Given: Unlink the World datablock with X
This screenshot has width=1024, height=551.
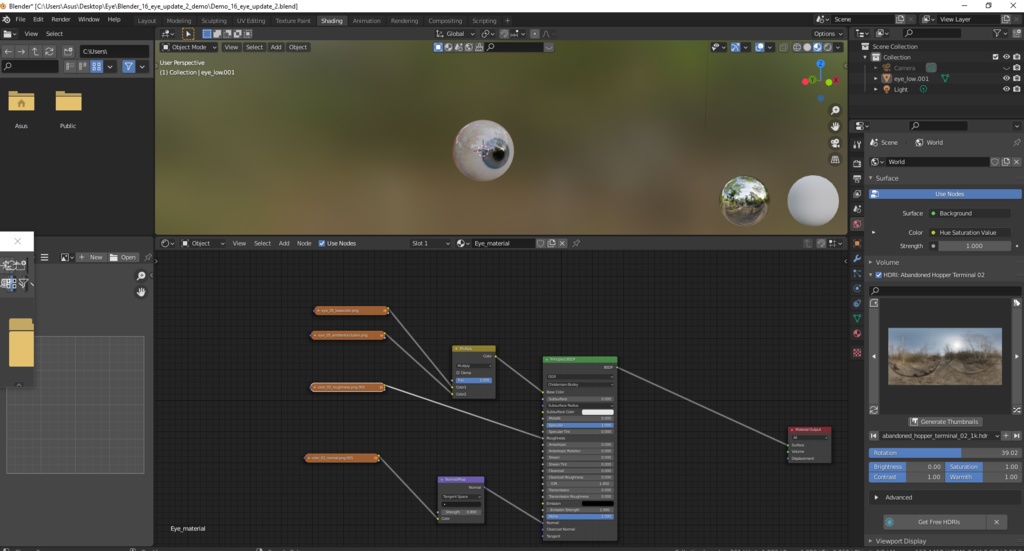Looking at the screenshot, I should (x=1016, y=162).
